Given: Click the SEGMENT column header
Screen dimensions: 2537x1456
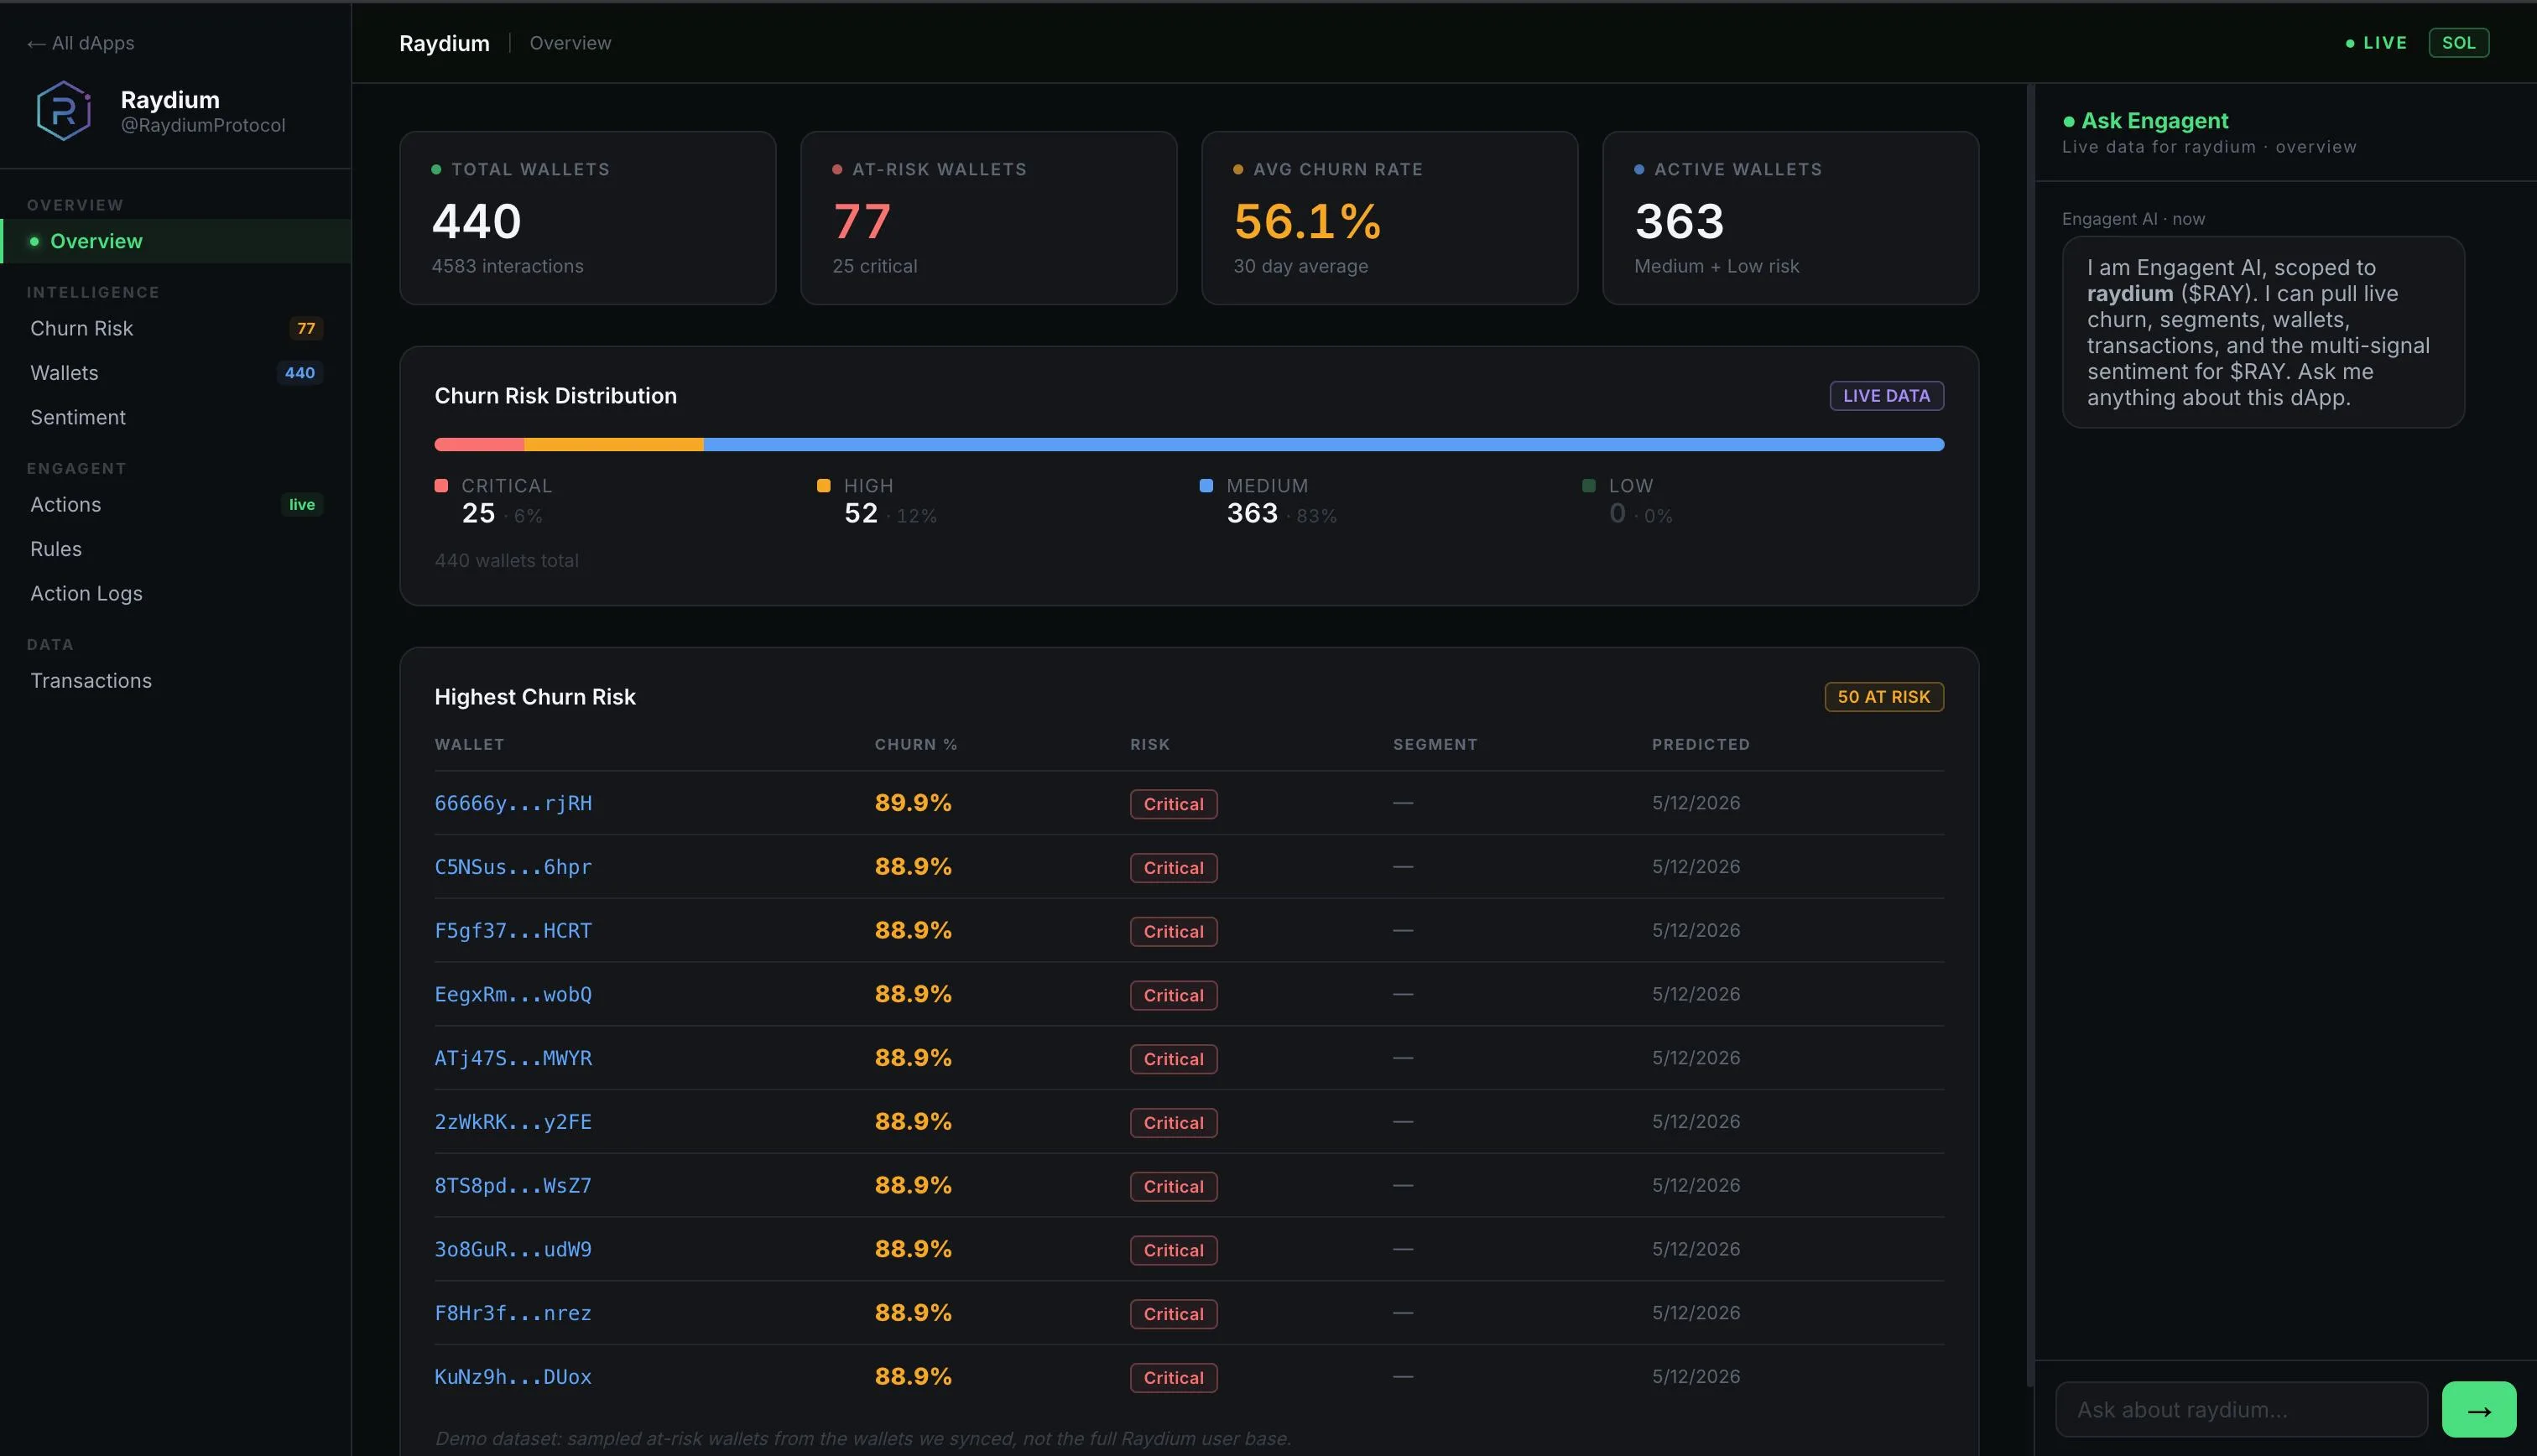Looking at the screenshot, I should [x=1435, y=745].
